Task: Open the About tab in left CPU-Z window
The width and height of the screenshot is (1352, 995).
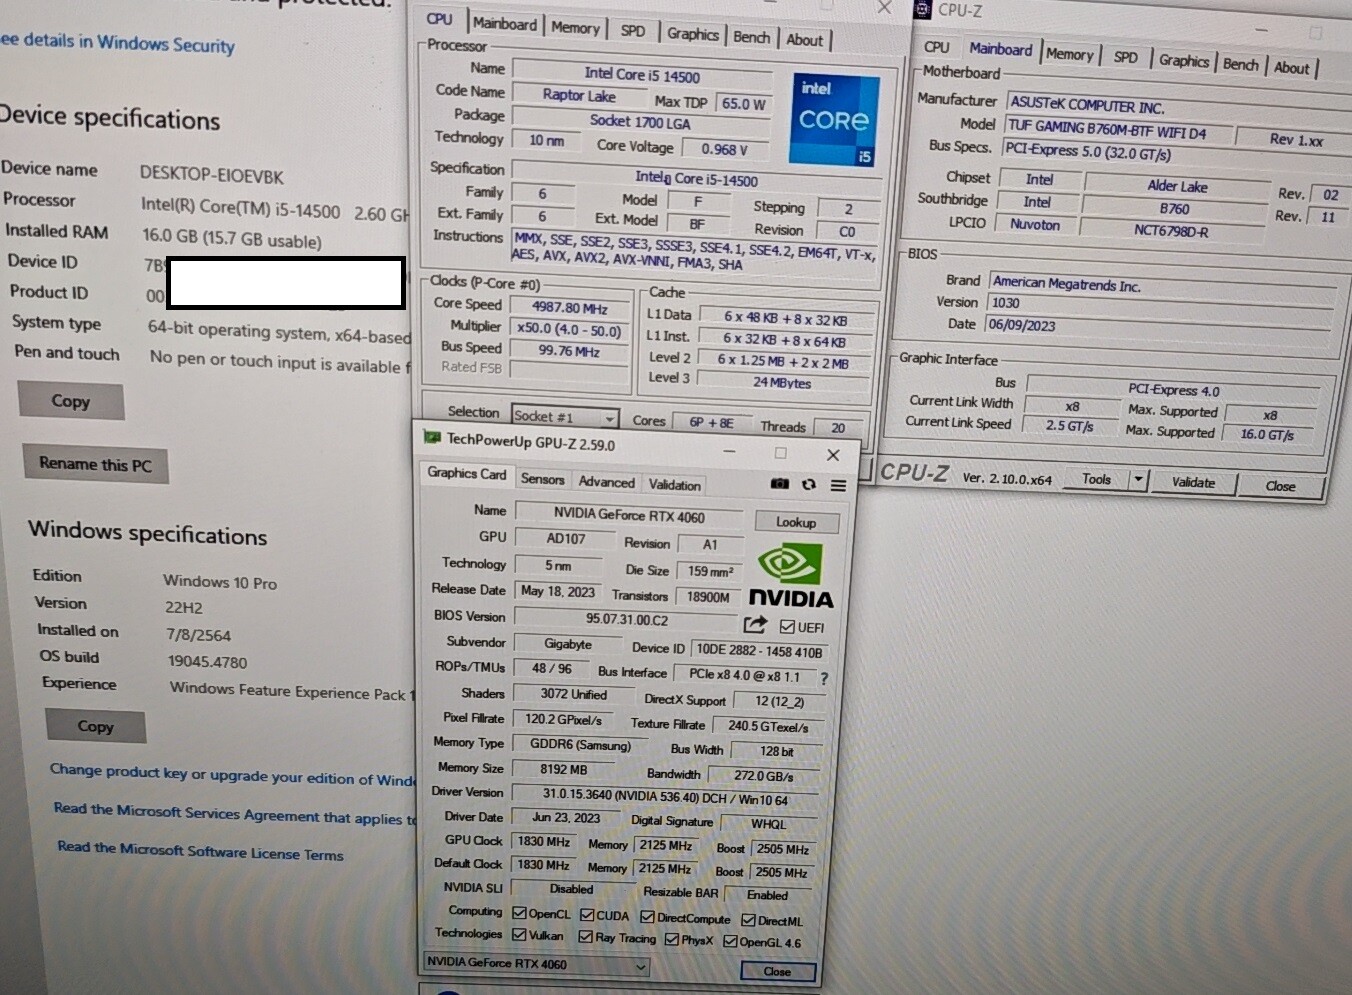Action: (805, 40)
